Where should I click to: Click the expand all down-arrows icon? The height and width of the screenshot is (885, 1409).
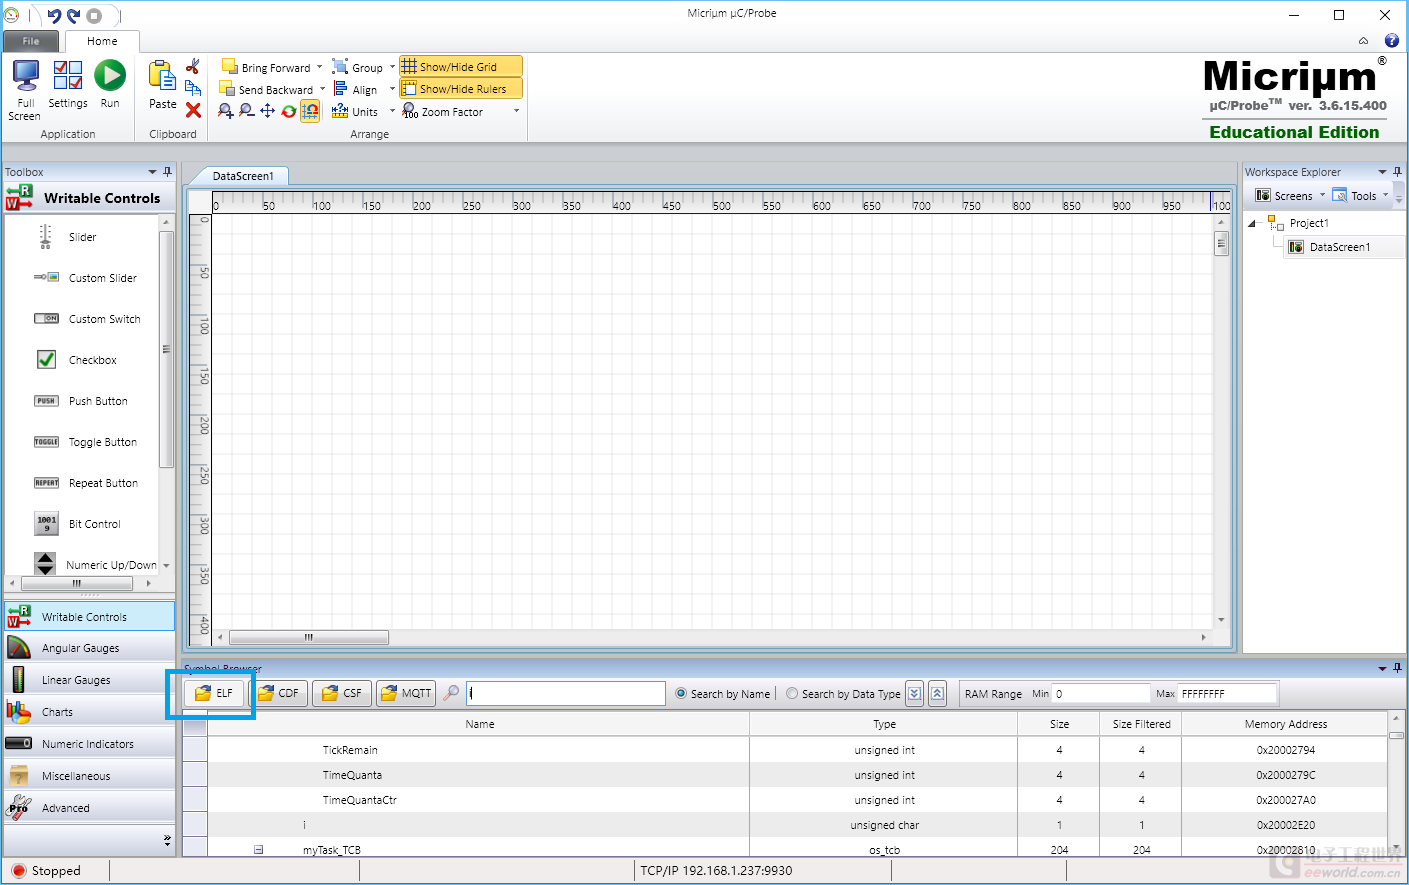pyautogui.click(x=915, y=693)
